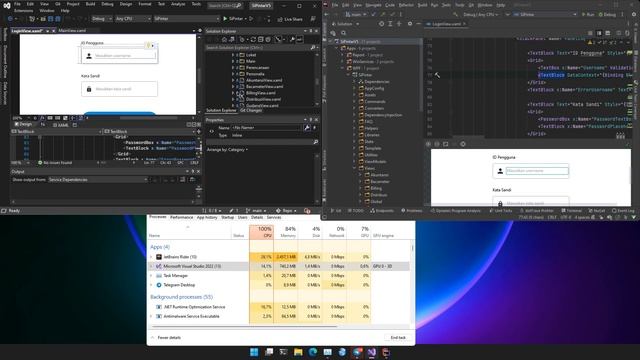
Task: Click the Properties wrench icon in Solution Explorer toolbar
Action: coord(292,40)
